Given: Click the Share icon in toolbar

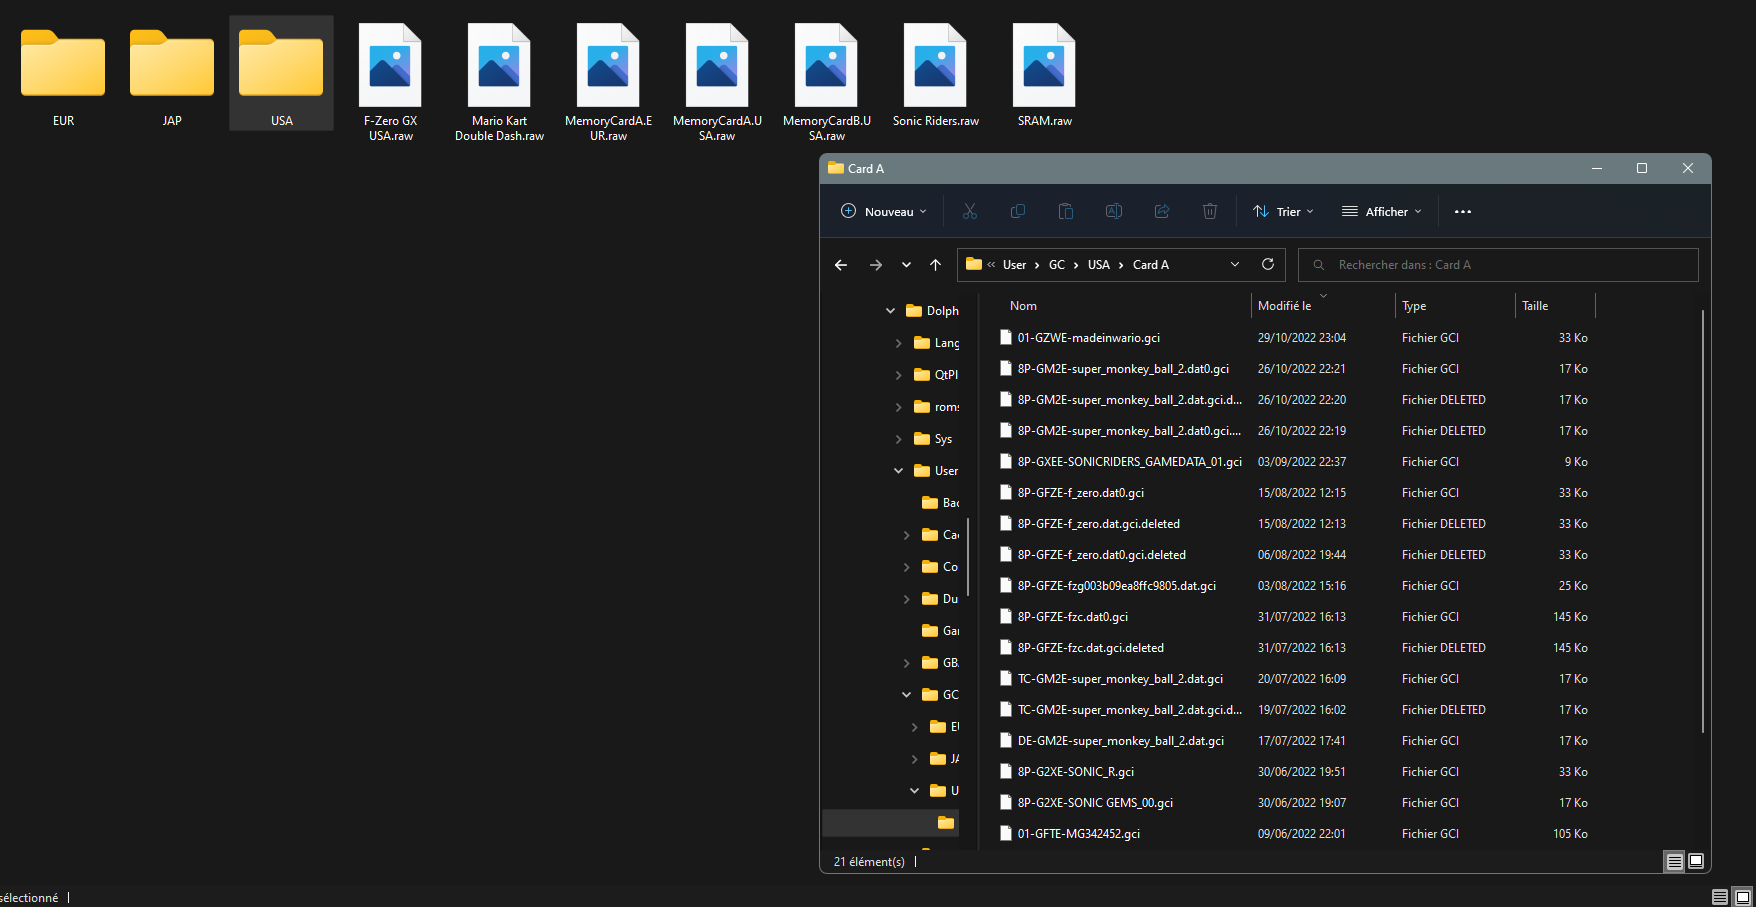Looking at the screenshot, I should coord(1162,211).
